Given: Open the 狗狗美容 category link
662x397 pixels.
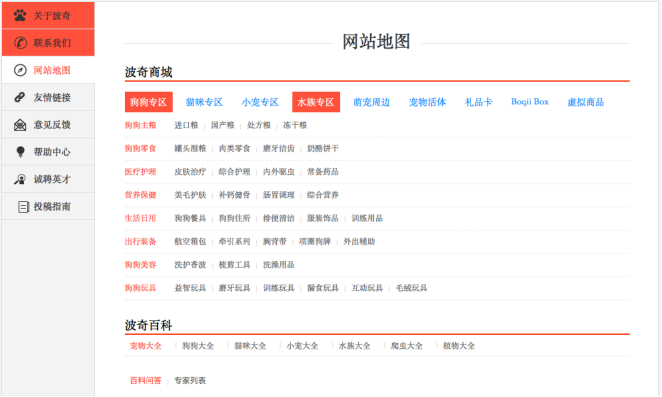Looking at the screenshot, I should [x=141, y=264].
